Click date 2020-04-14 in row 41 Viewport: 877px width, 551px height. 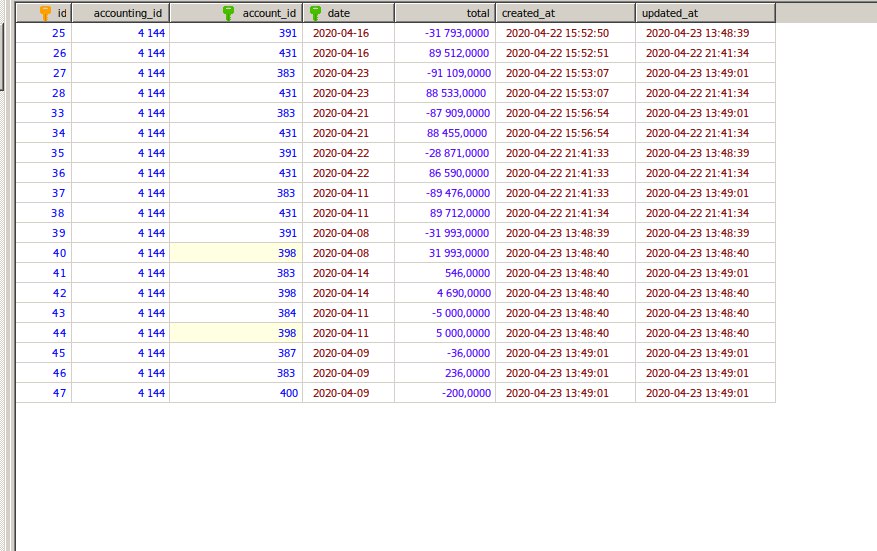(348, 273)
